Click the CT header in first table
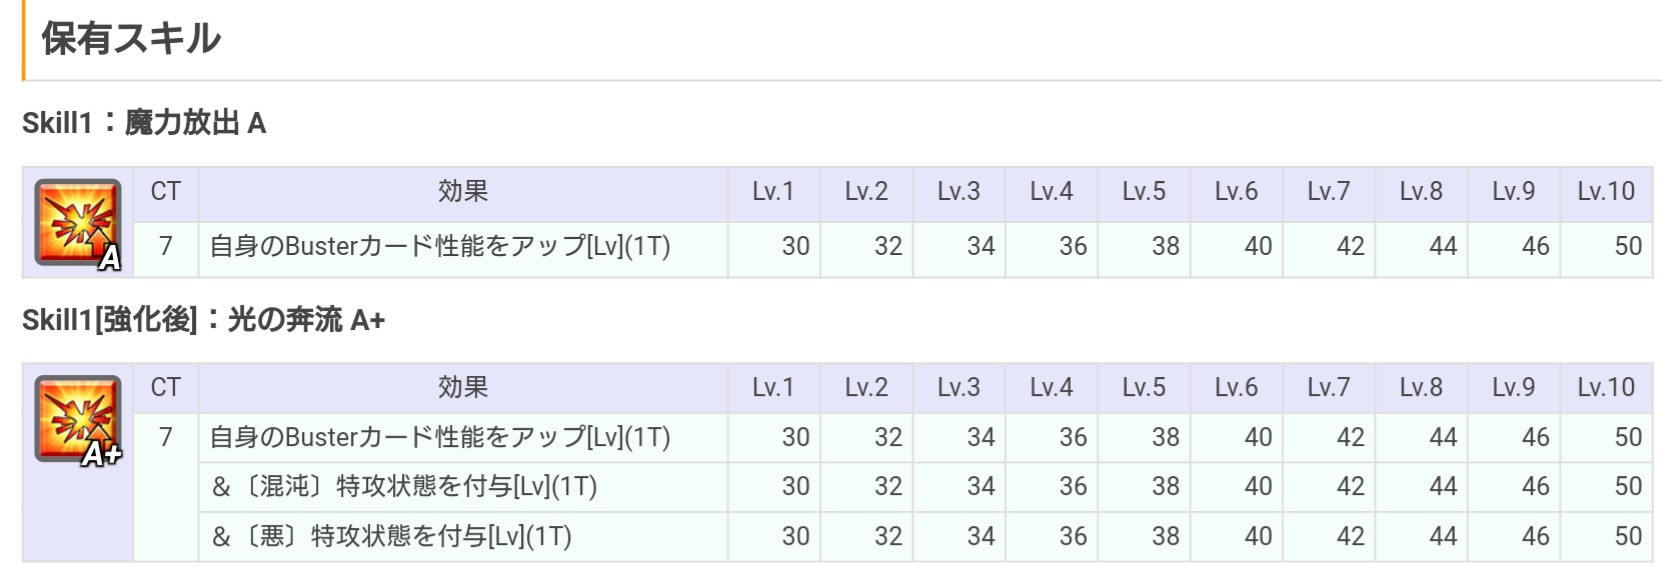 coord(166,192)
